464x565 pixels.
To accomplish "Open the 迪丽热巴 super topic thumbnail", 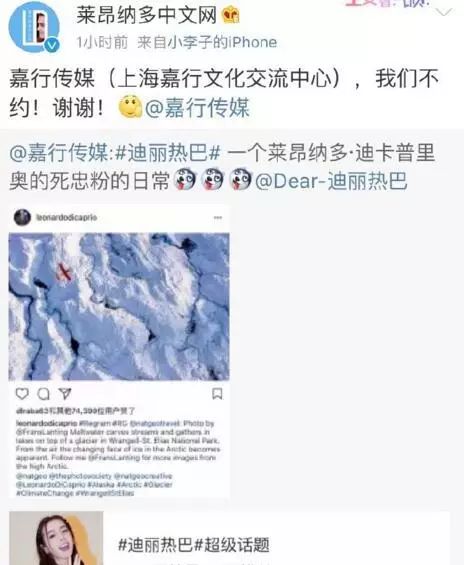I will tap(56, 538).
